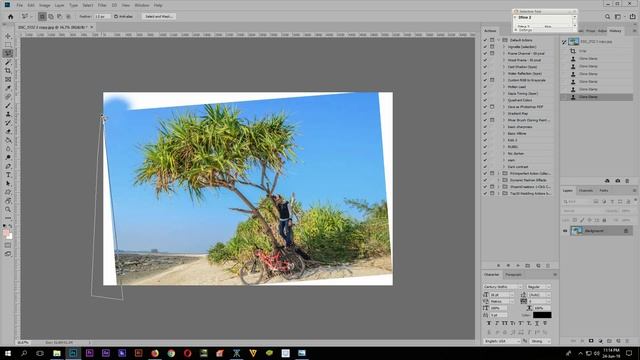This screenshot has width=640, height=360.
Task: Begin recording in Actions panel
Action: (508, 266)
